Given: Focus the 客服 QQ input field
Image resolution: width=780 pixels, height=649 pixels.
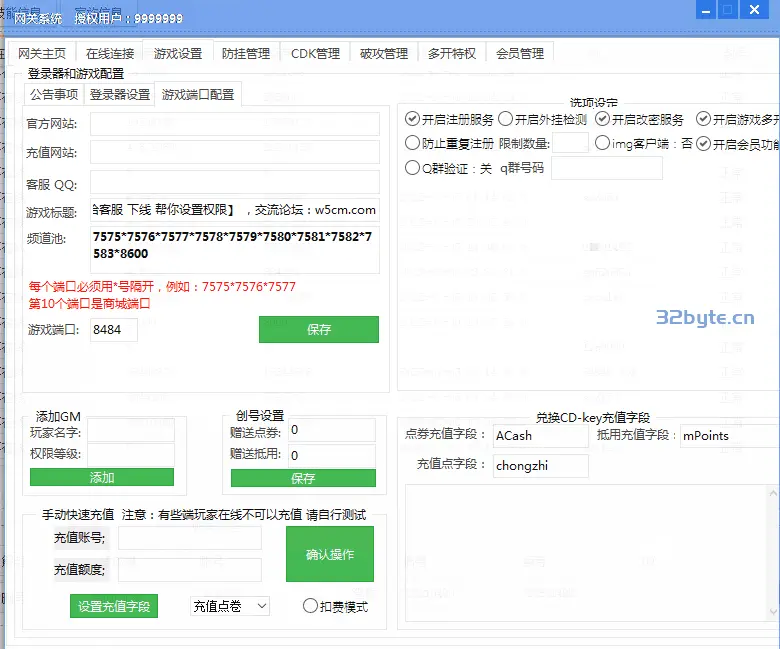Looking at the screenshot, I should [x=235, y=182].
